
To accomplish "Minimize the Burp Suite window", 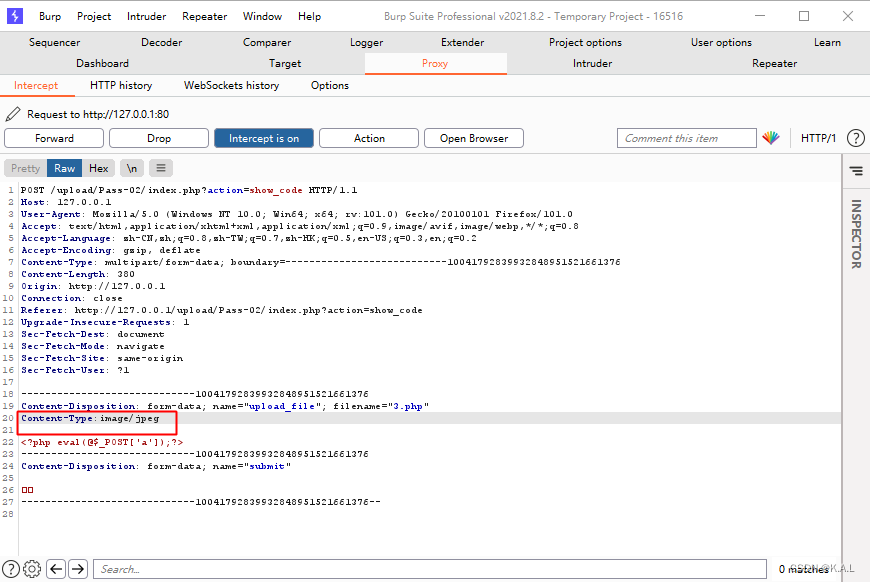I will (x=760, y=16).
